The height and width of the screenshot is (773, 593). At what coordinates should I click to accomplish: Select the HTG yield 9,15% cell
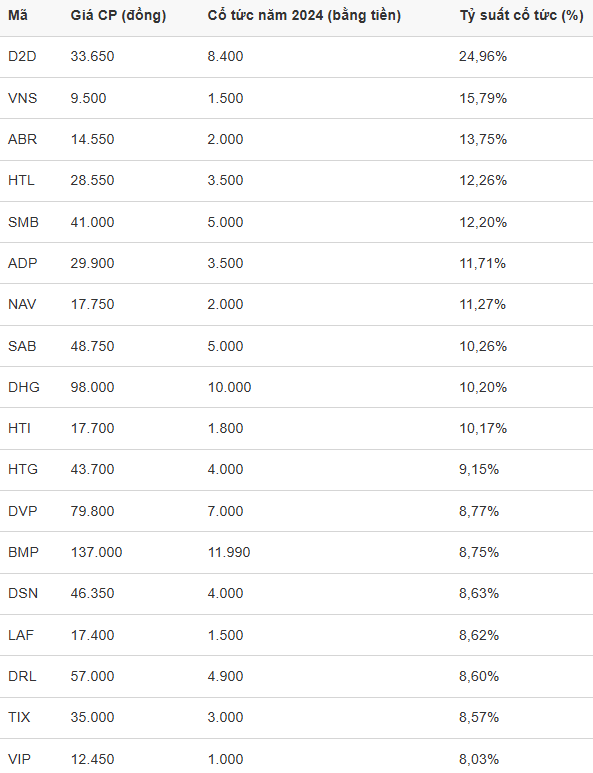click(x=479, y=469)
